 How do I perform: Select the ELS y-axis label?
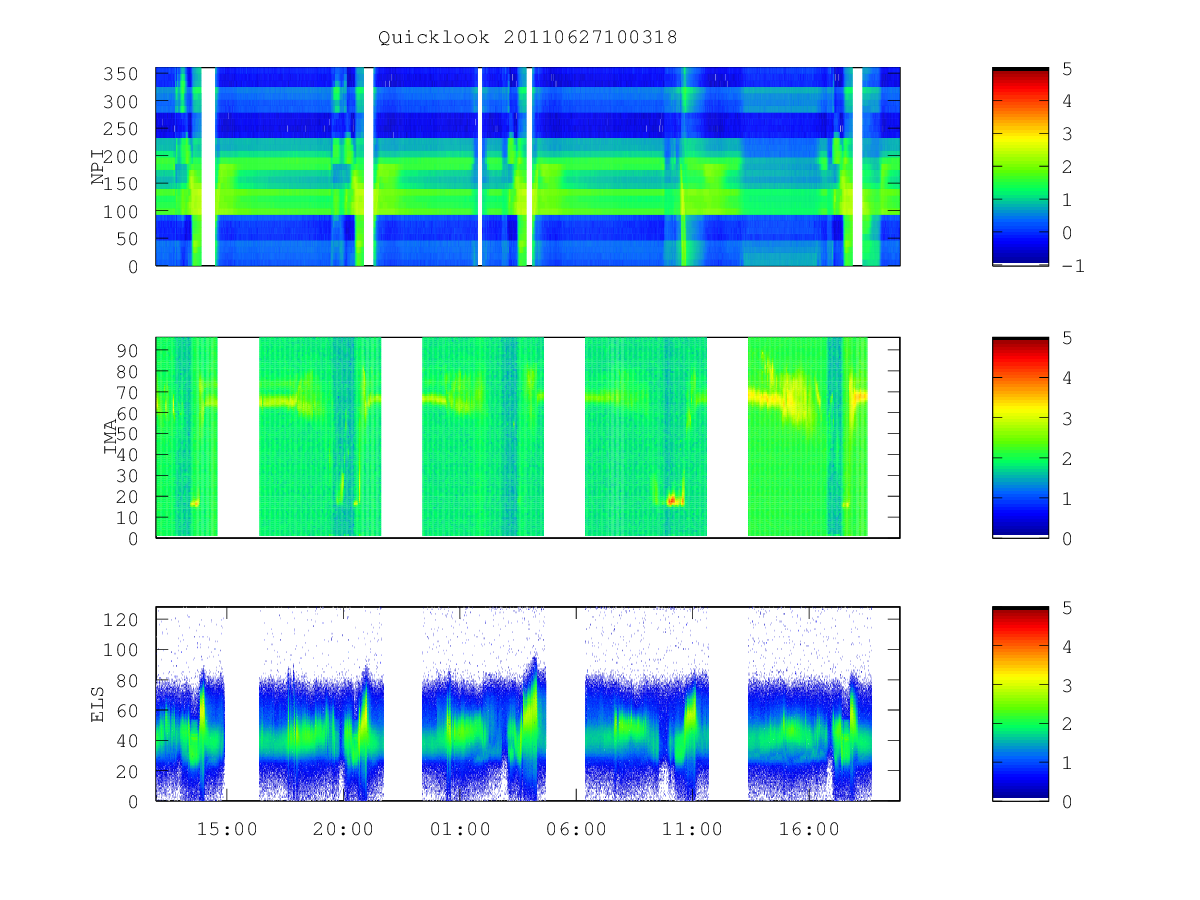click(99, 704)
